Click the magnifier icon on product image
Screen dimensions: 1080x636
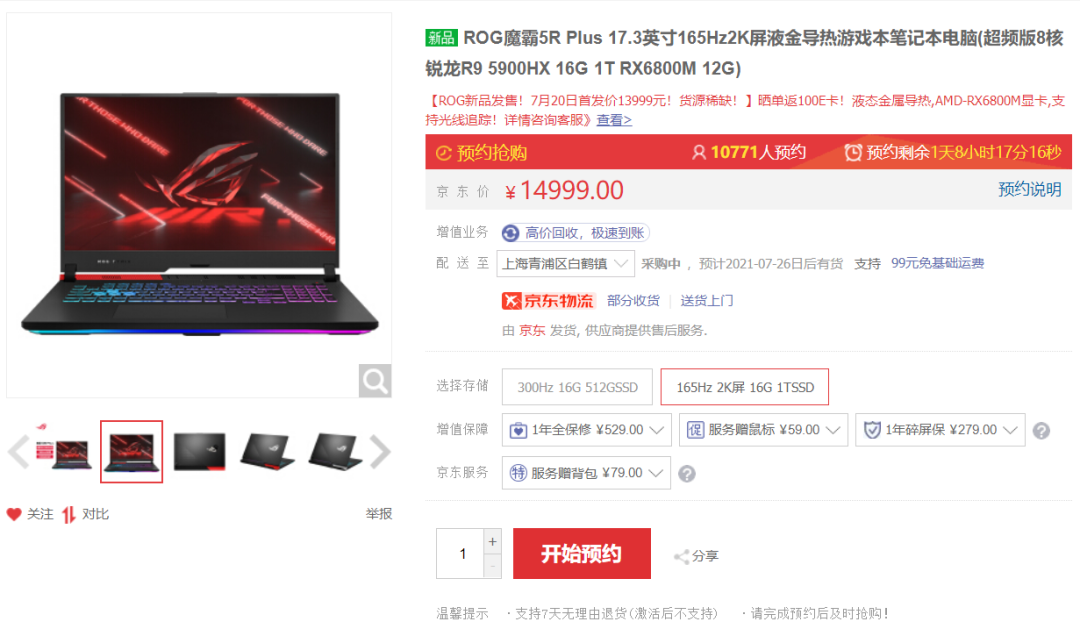[375, 380]
